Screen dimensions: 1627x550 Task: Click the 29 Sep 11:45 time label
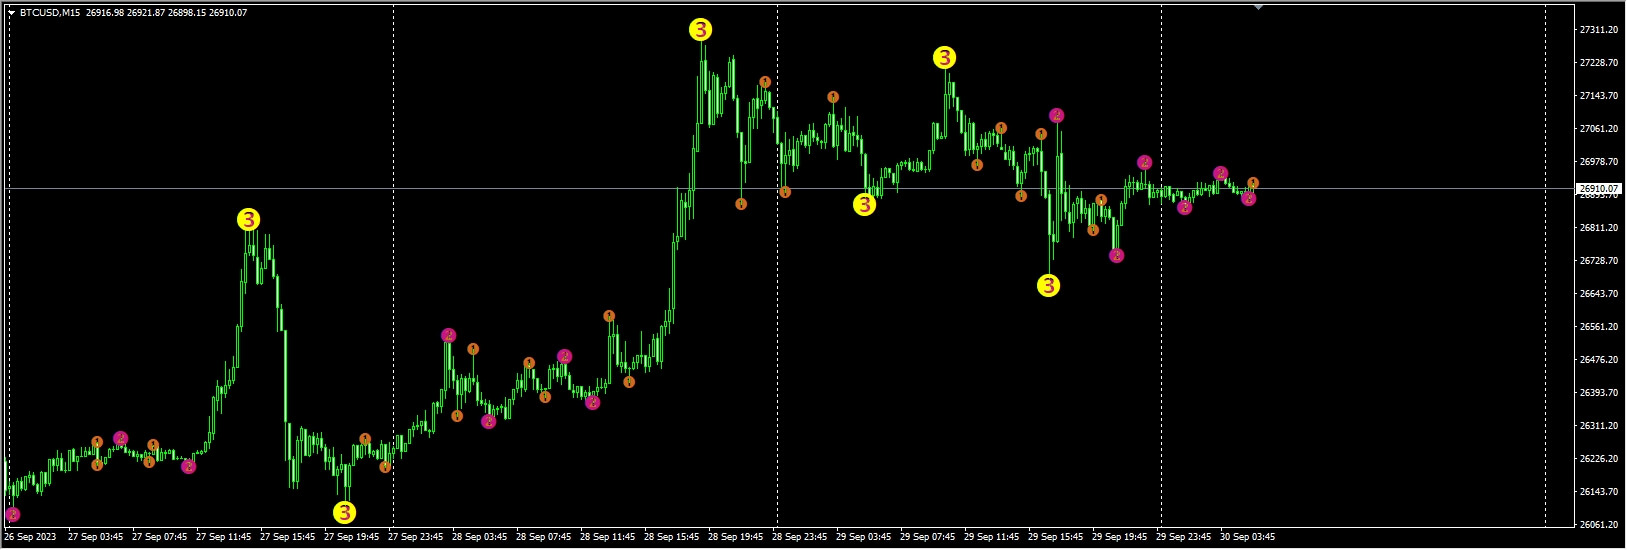[992, 537]
